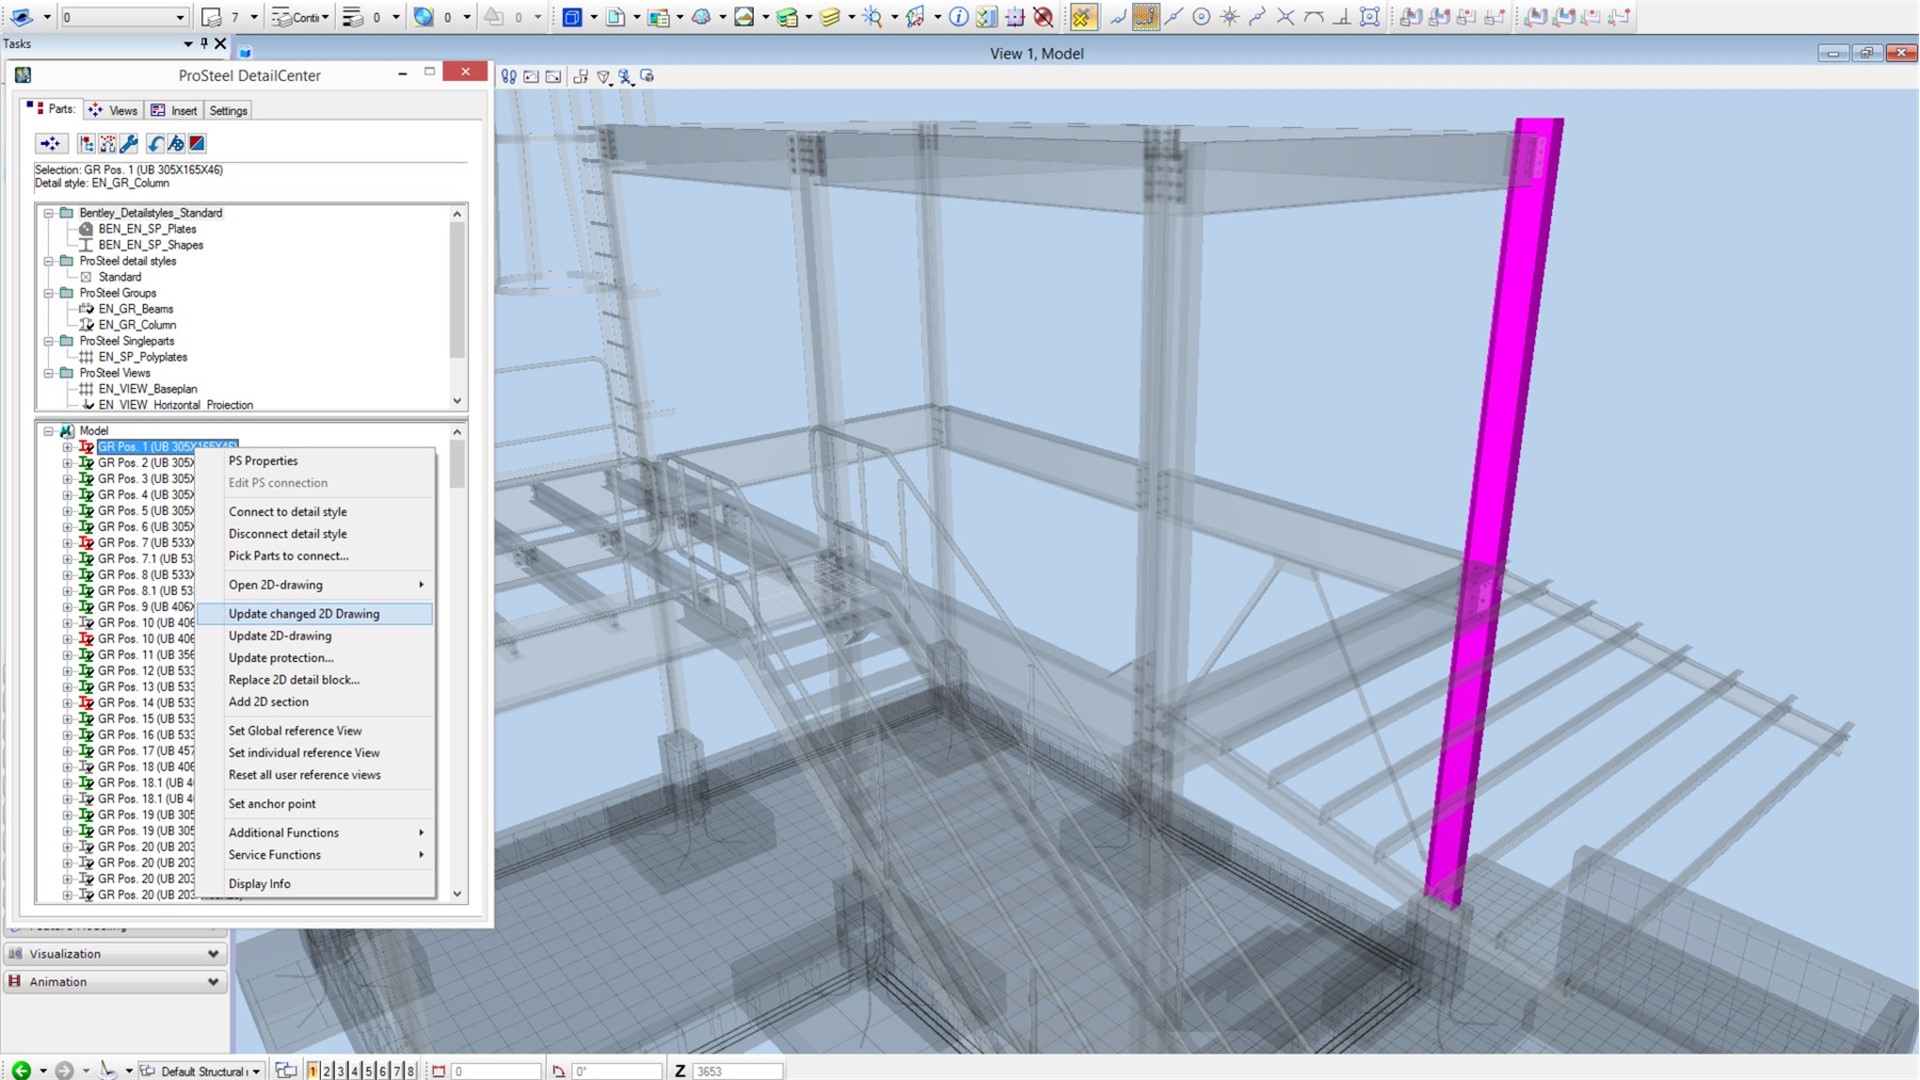Click the PS Properties icon in context menu

[x=264, y=460]
